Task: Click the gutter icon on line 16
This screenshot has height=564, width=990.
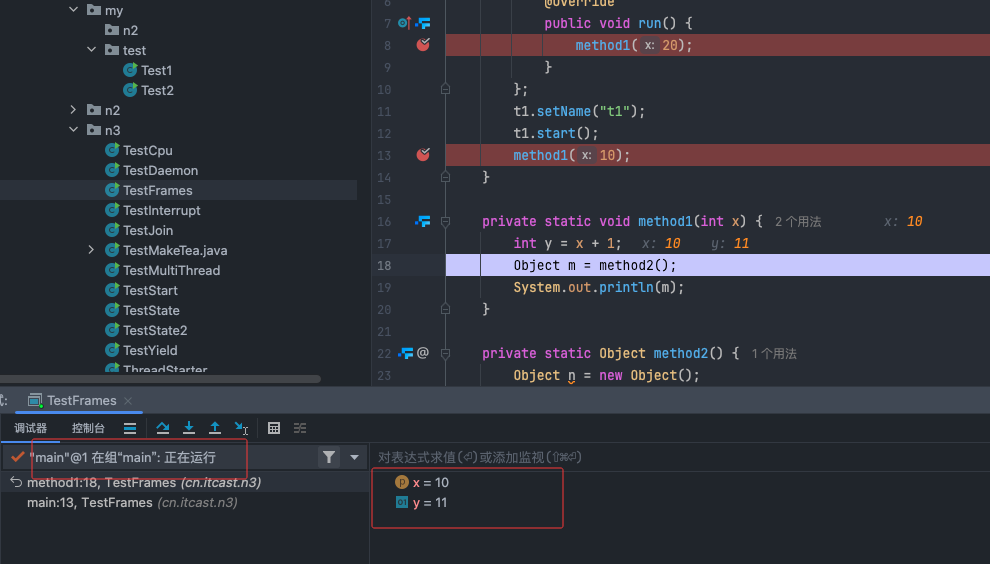Action: (x=423, y=221)
